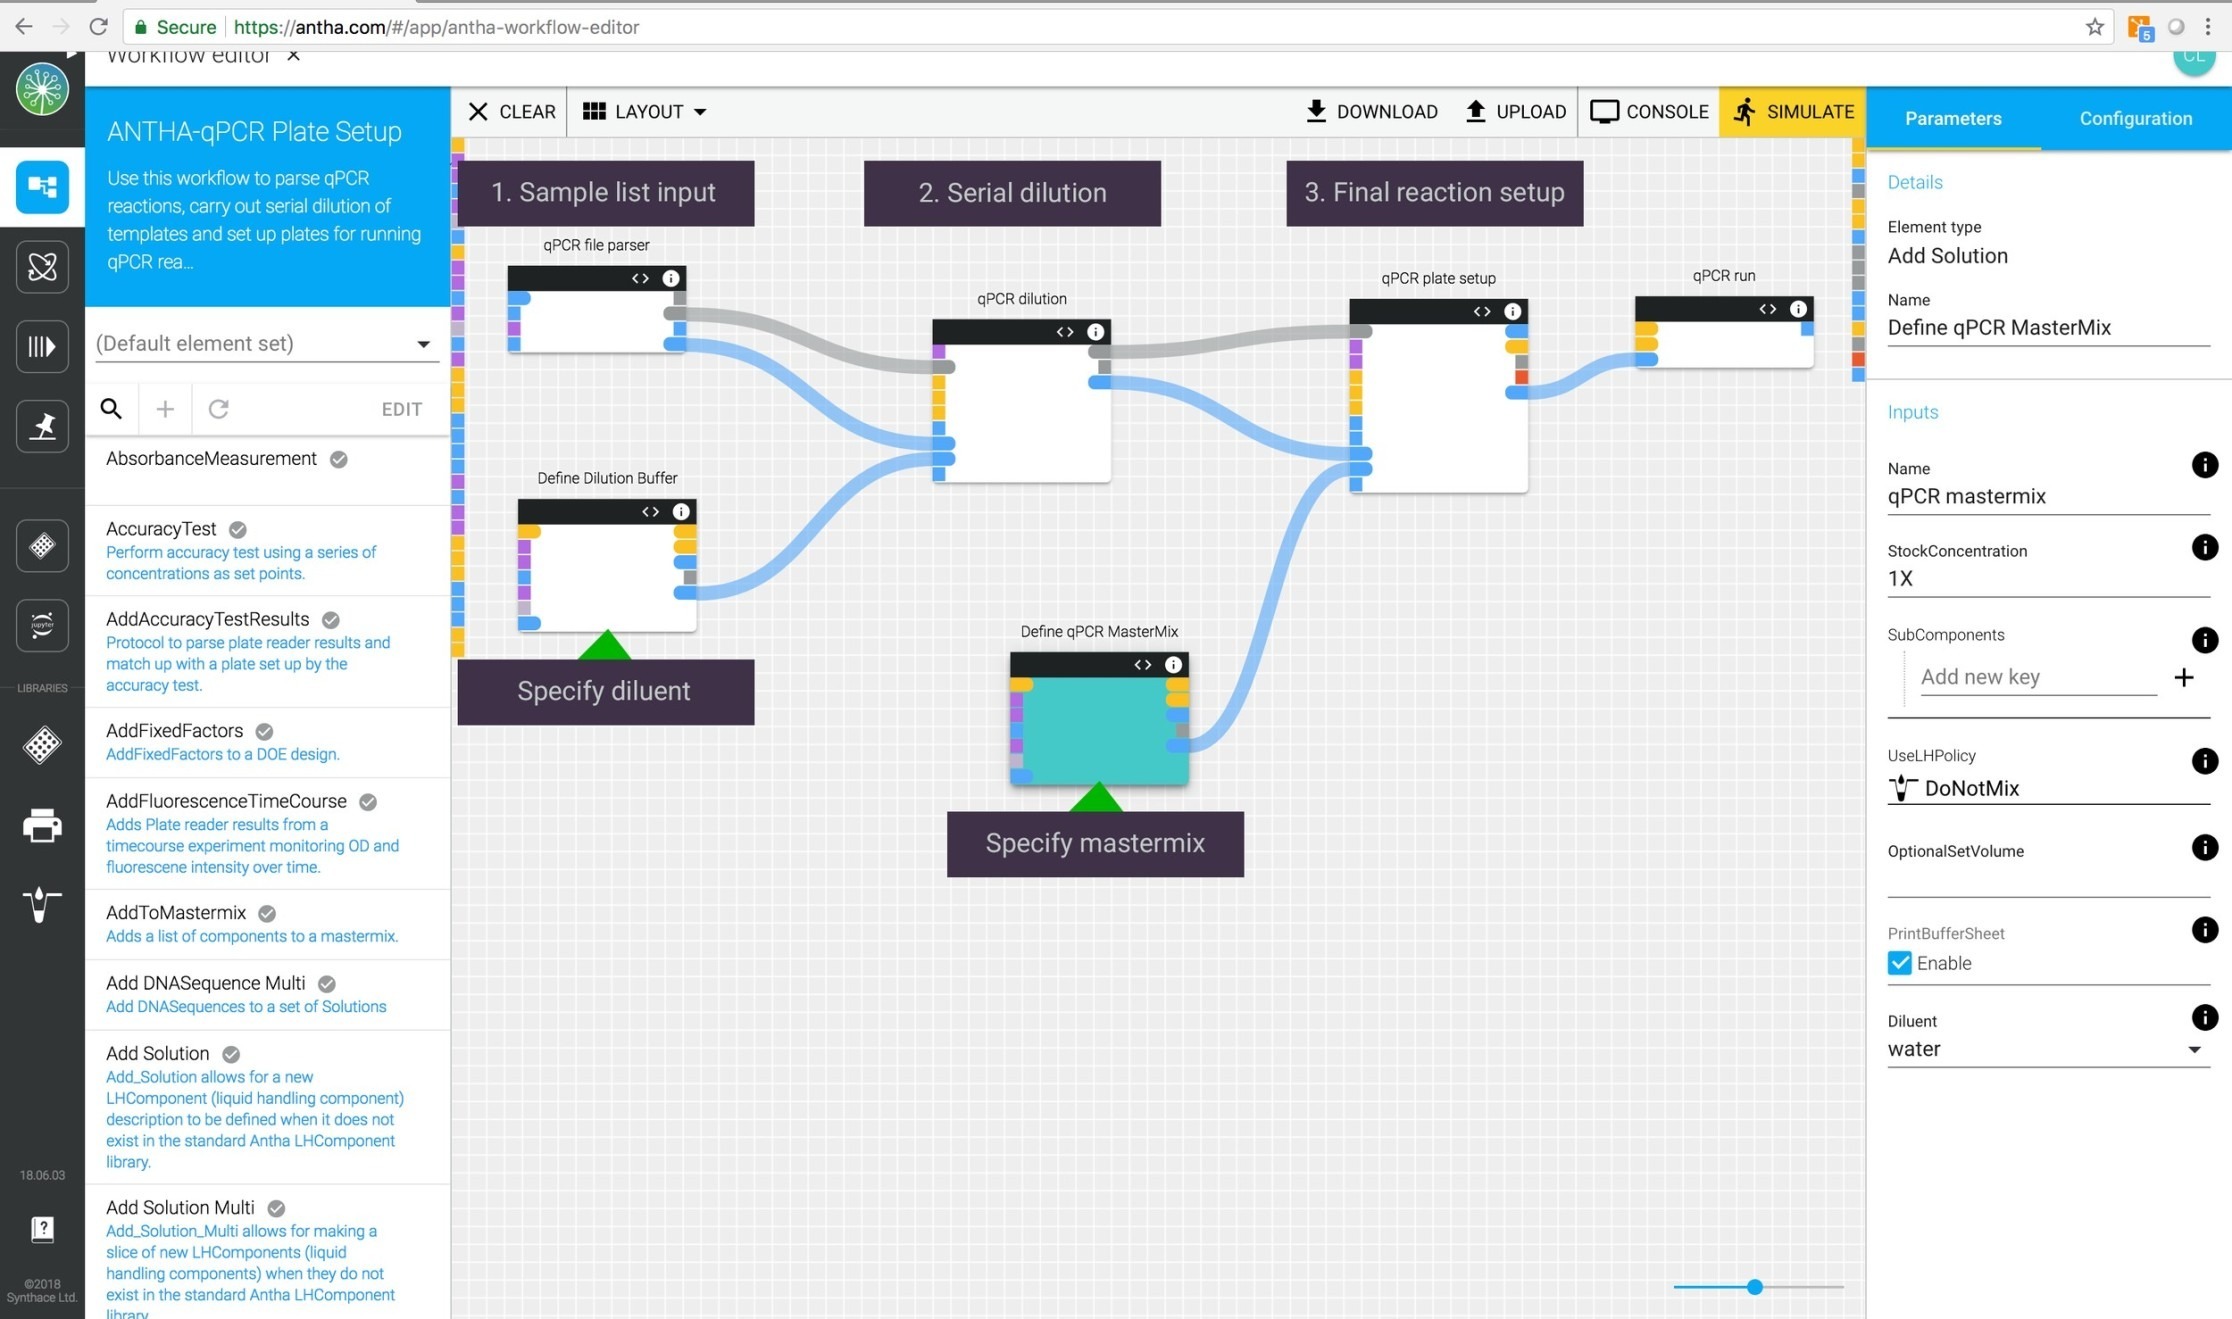Click info icon on Define qPCR MasterMix node
The width and height of the screenshot is (2232, 1319).
[x=1173, y=665]
